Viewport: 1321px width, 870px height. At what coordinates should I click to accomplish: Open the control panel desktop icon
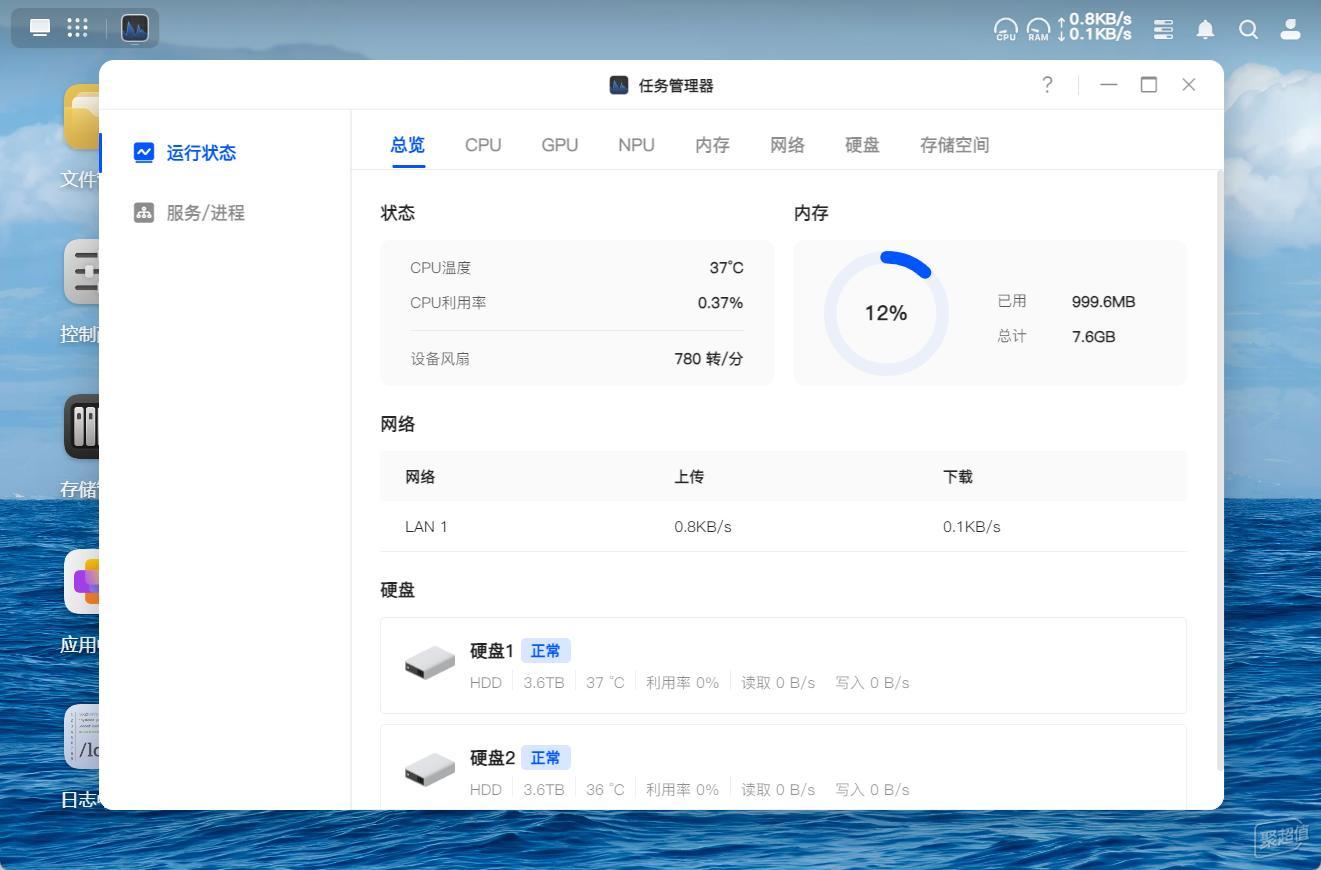[82, 272]
